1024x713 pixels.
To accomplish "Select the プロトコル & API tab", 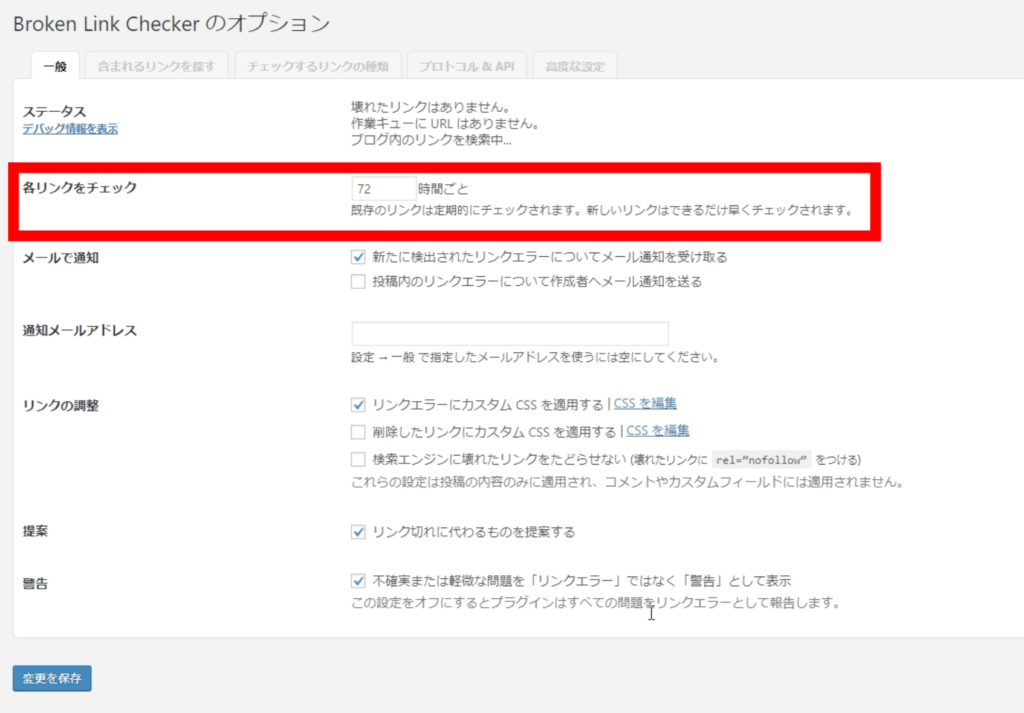I will coord(466,66).
